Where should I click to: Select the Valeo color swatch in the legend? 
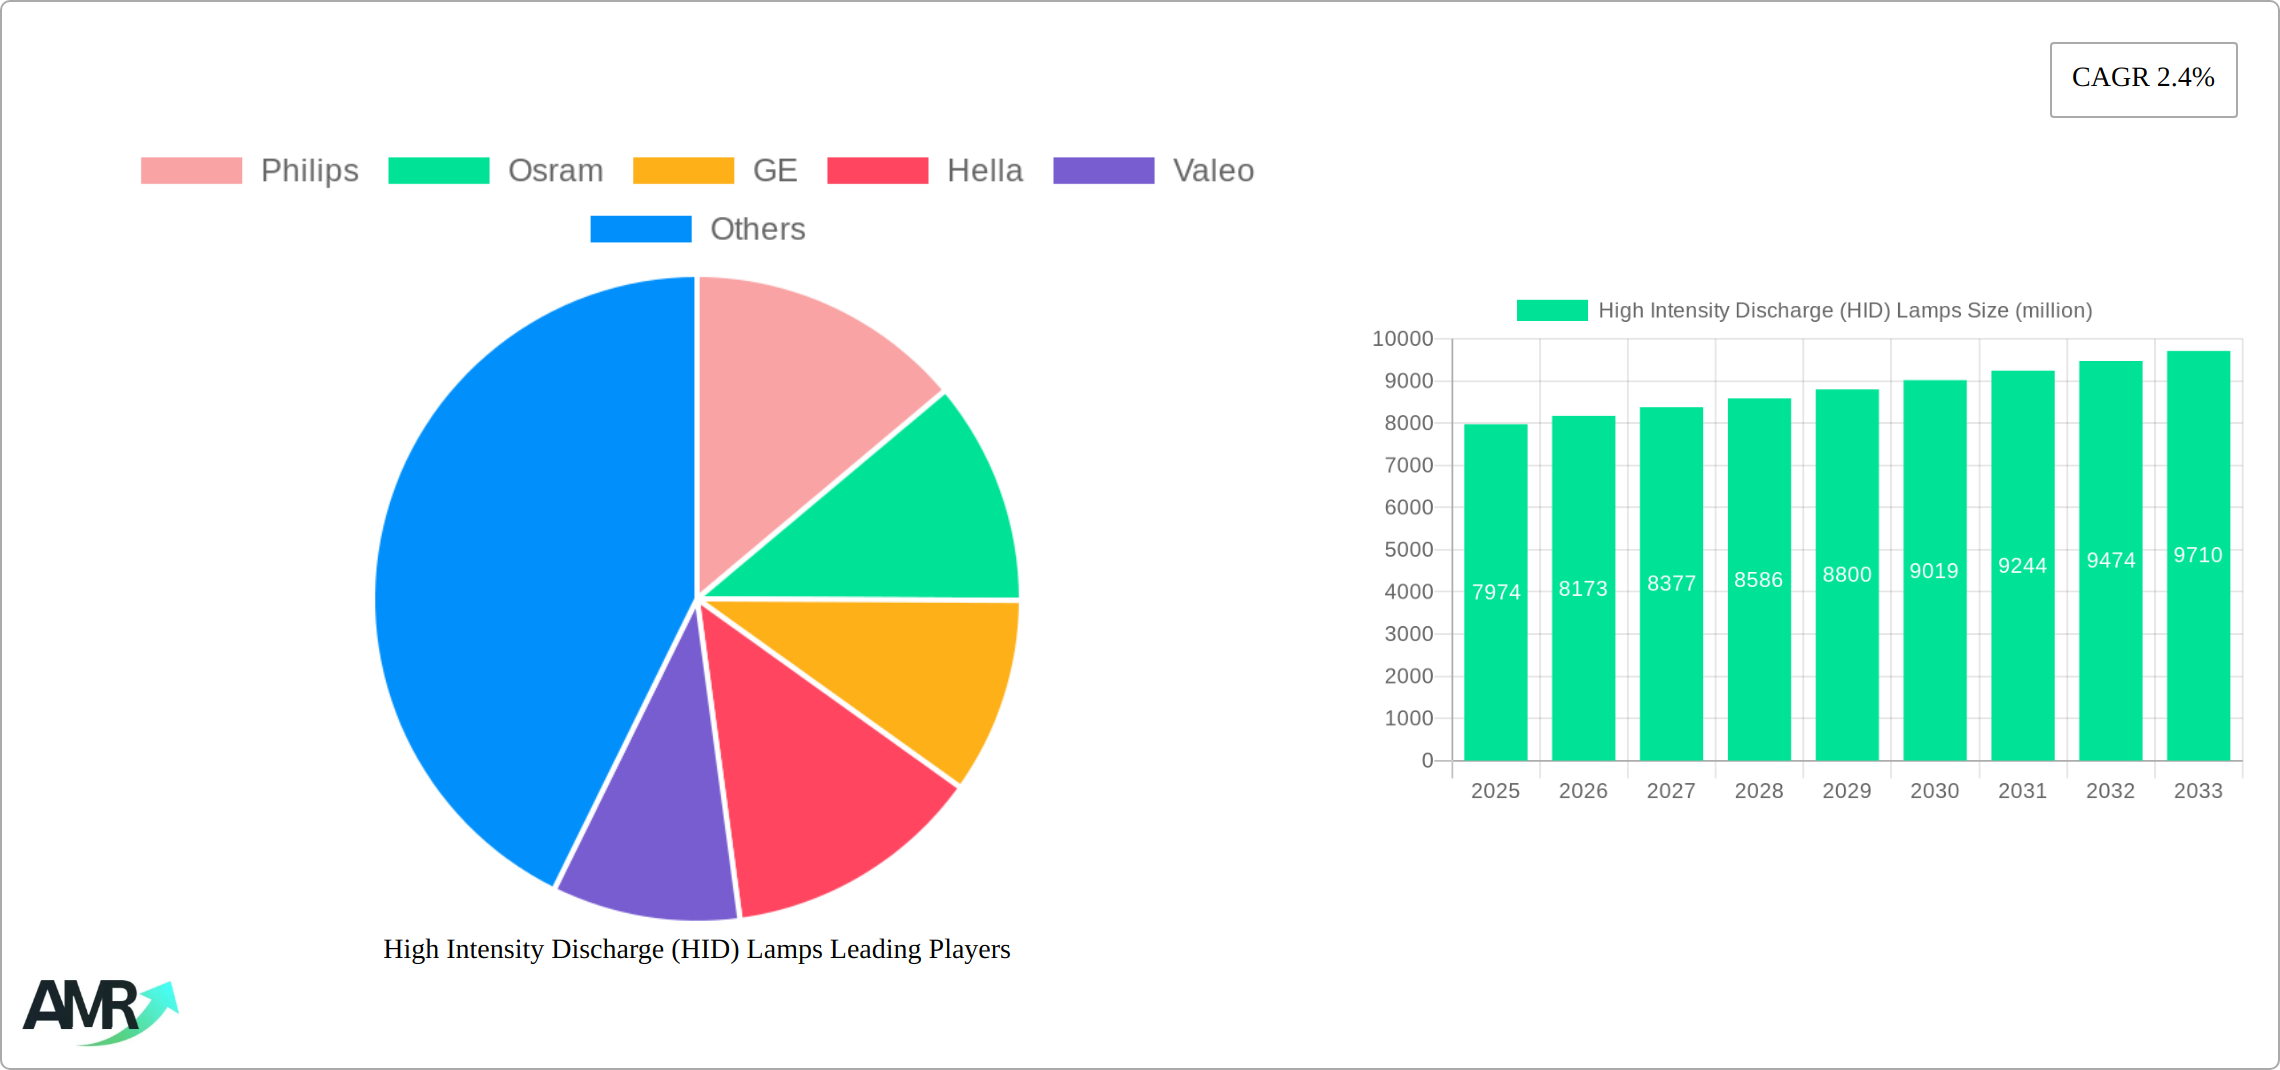1104,170
